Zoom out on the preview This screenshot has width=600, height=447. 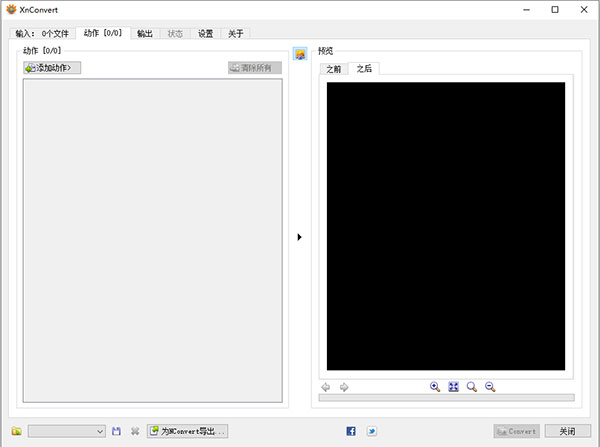tap(490, 387)
